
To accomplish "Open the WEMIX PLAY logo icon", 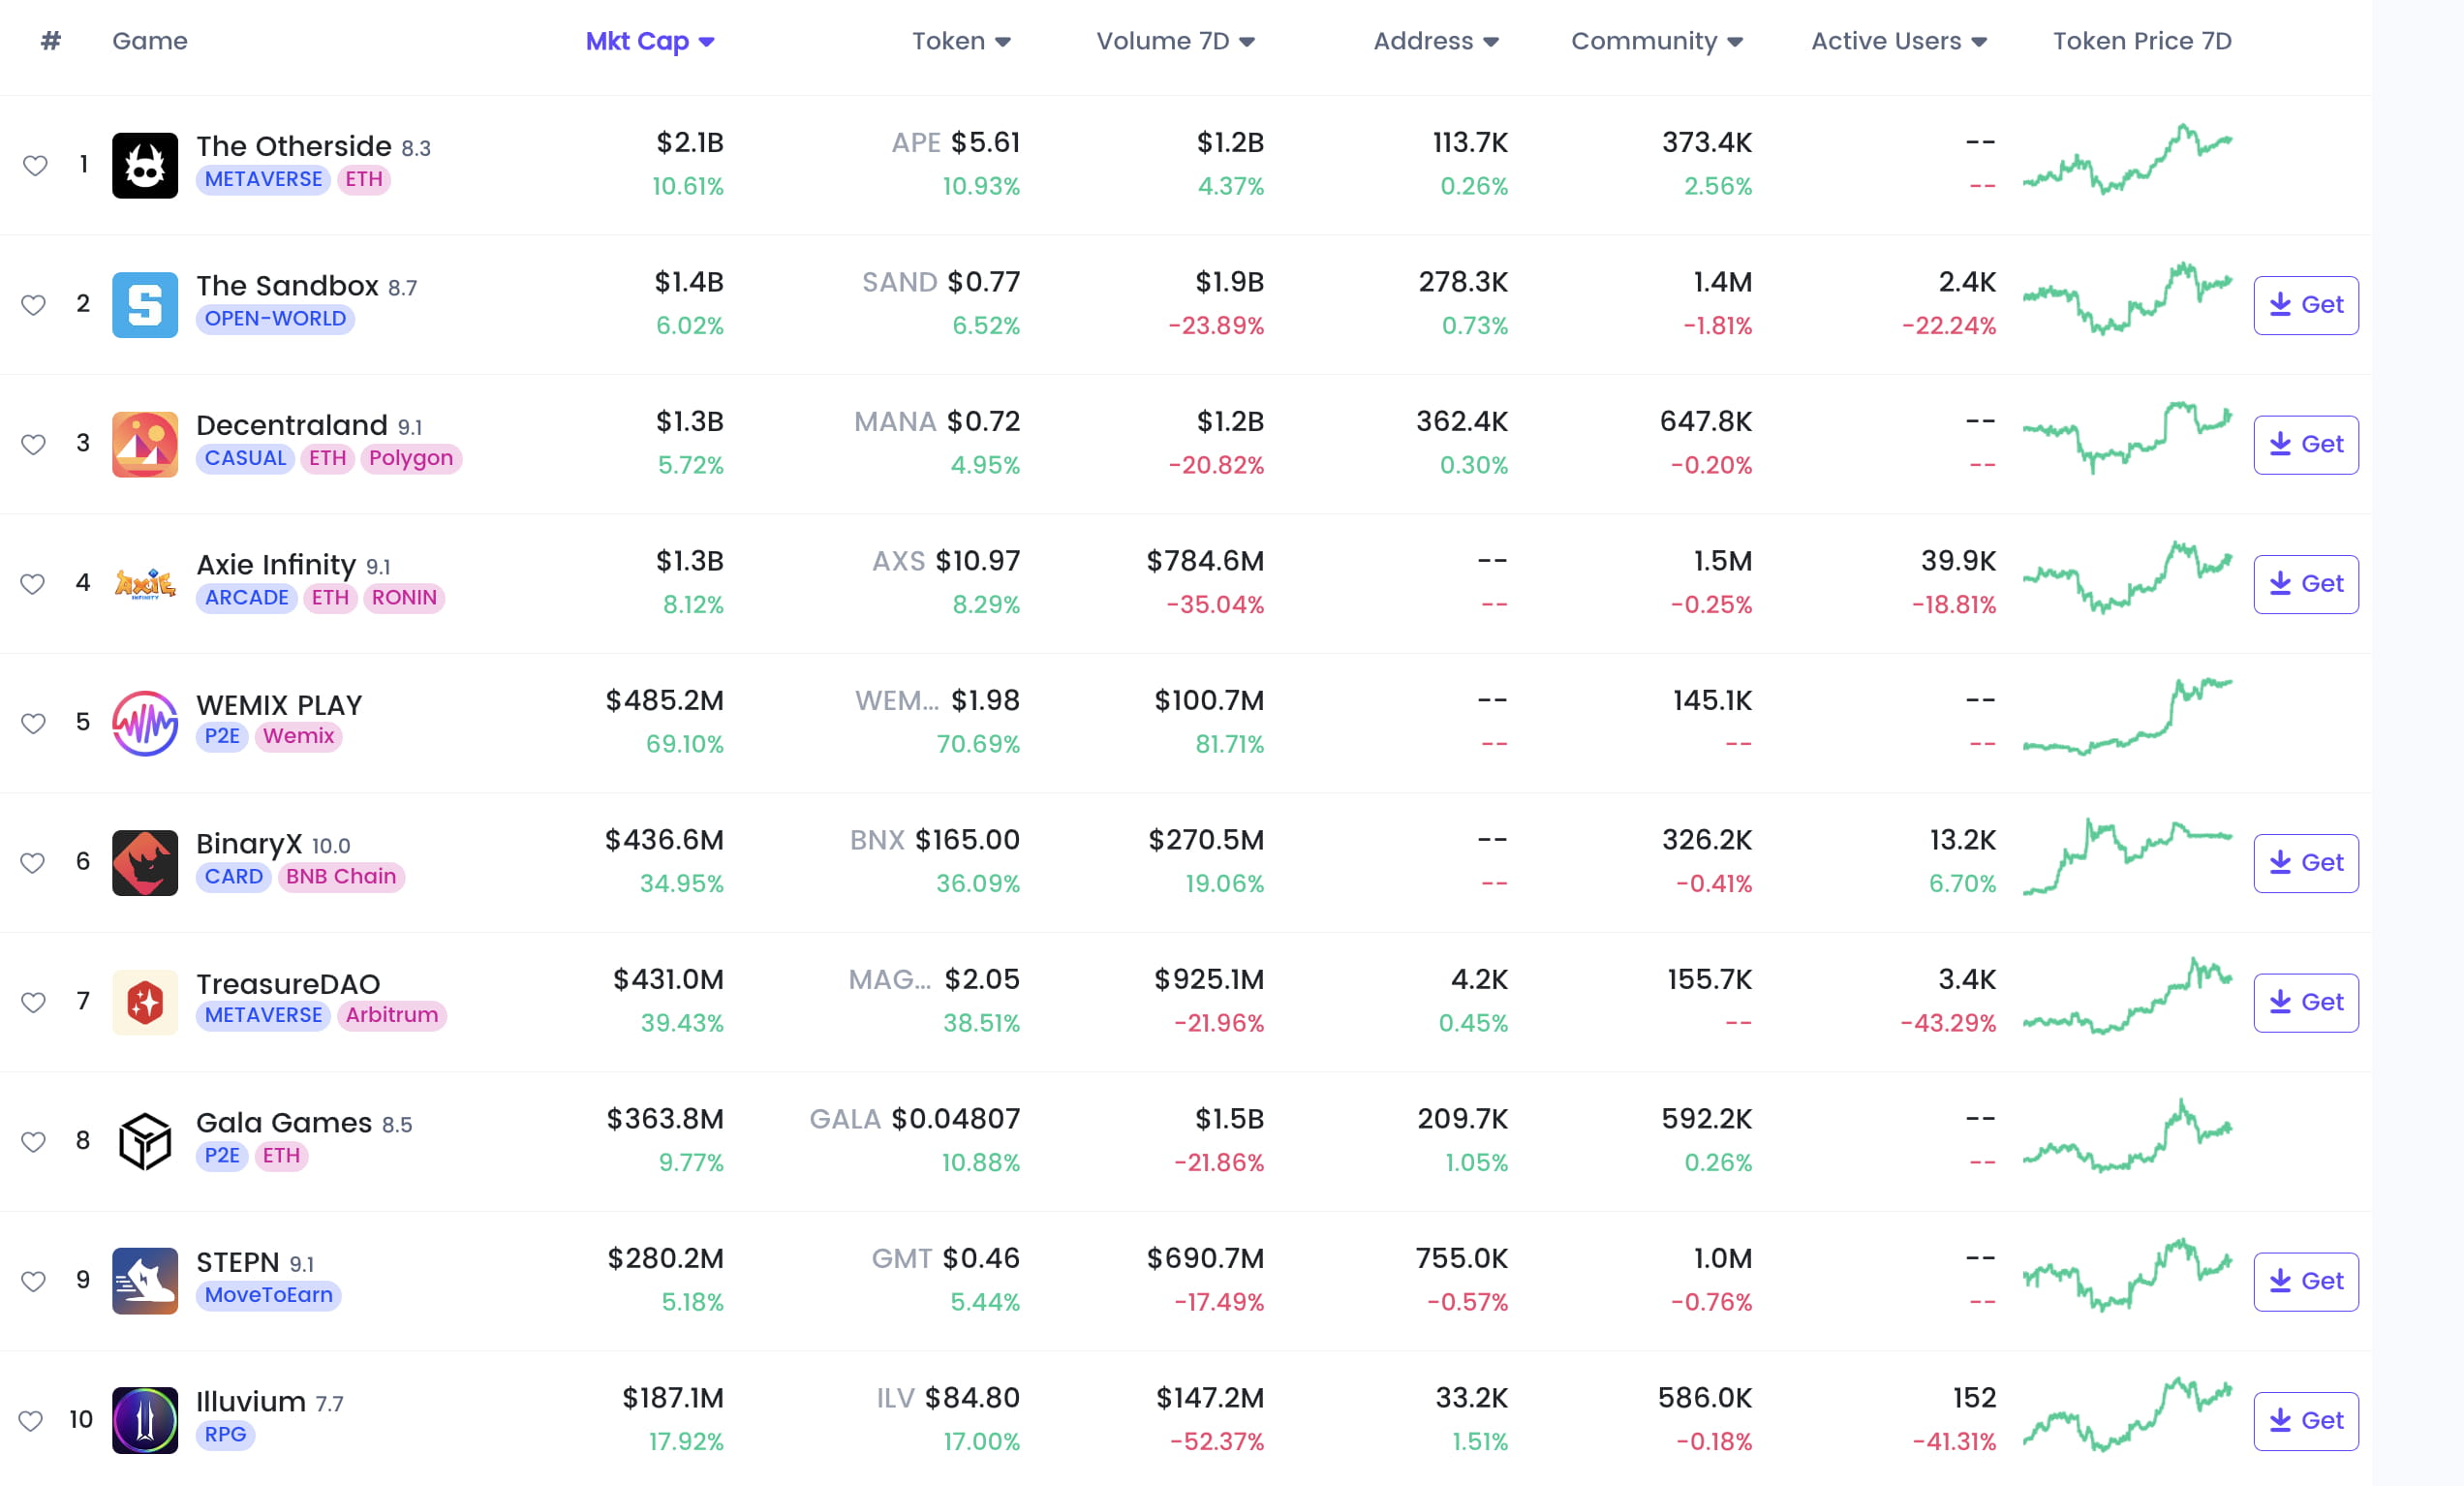I will click(x=145, y=723).
